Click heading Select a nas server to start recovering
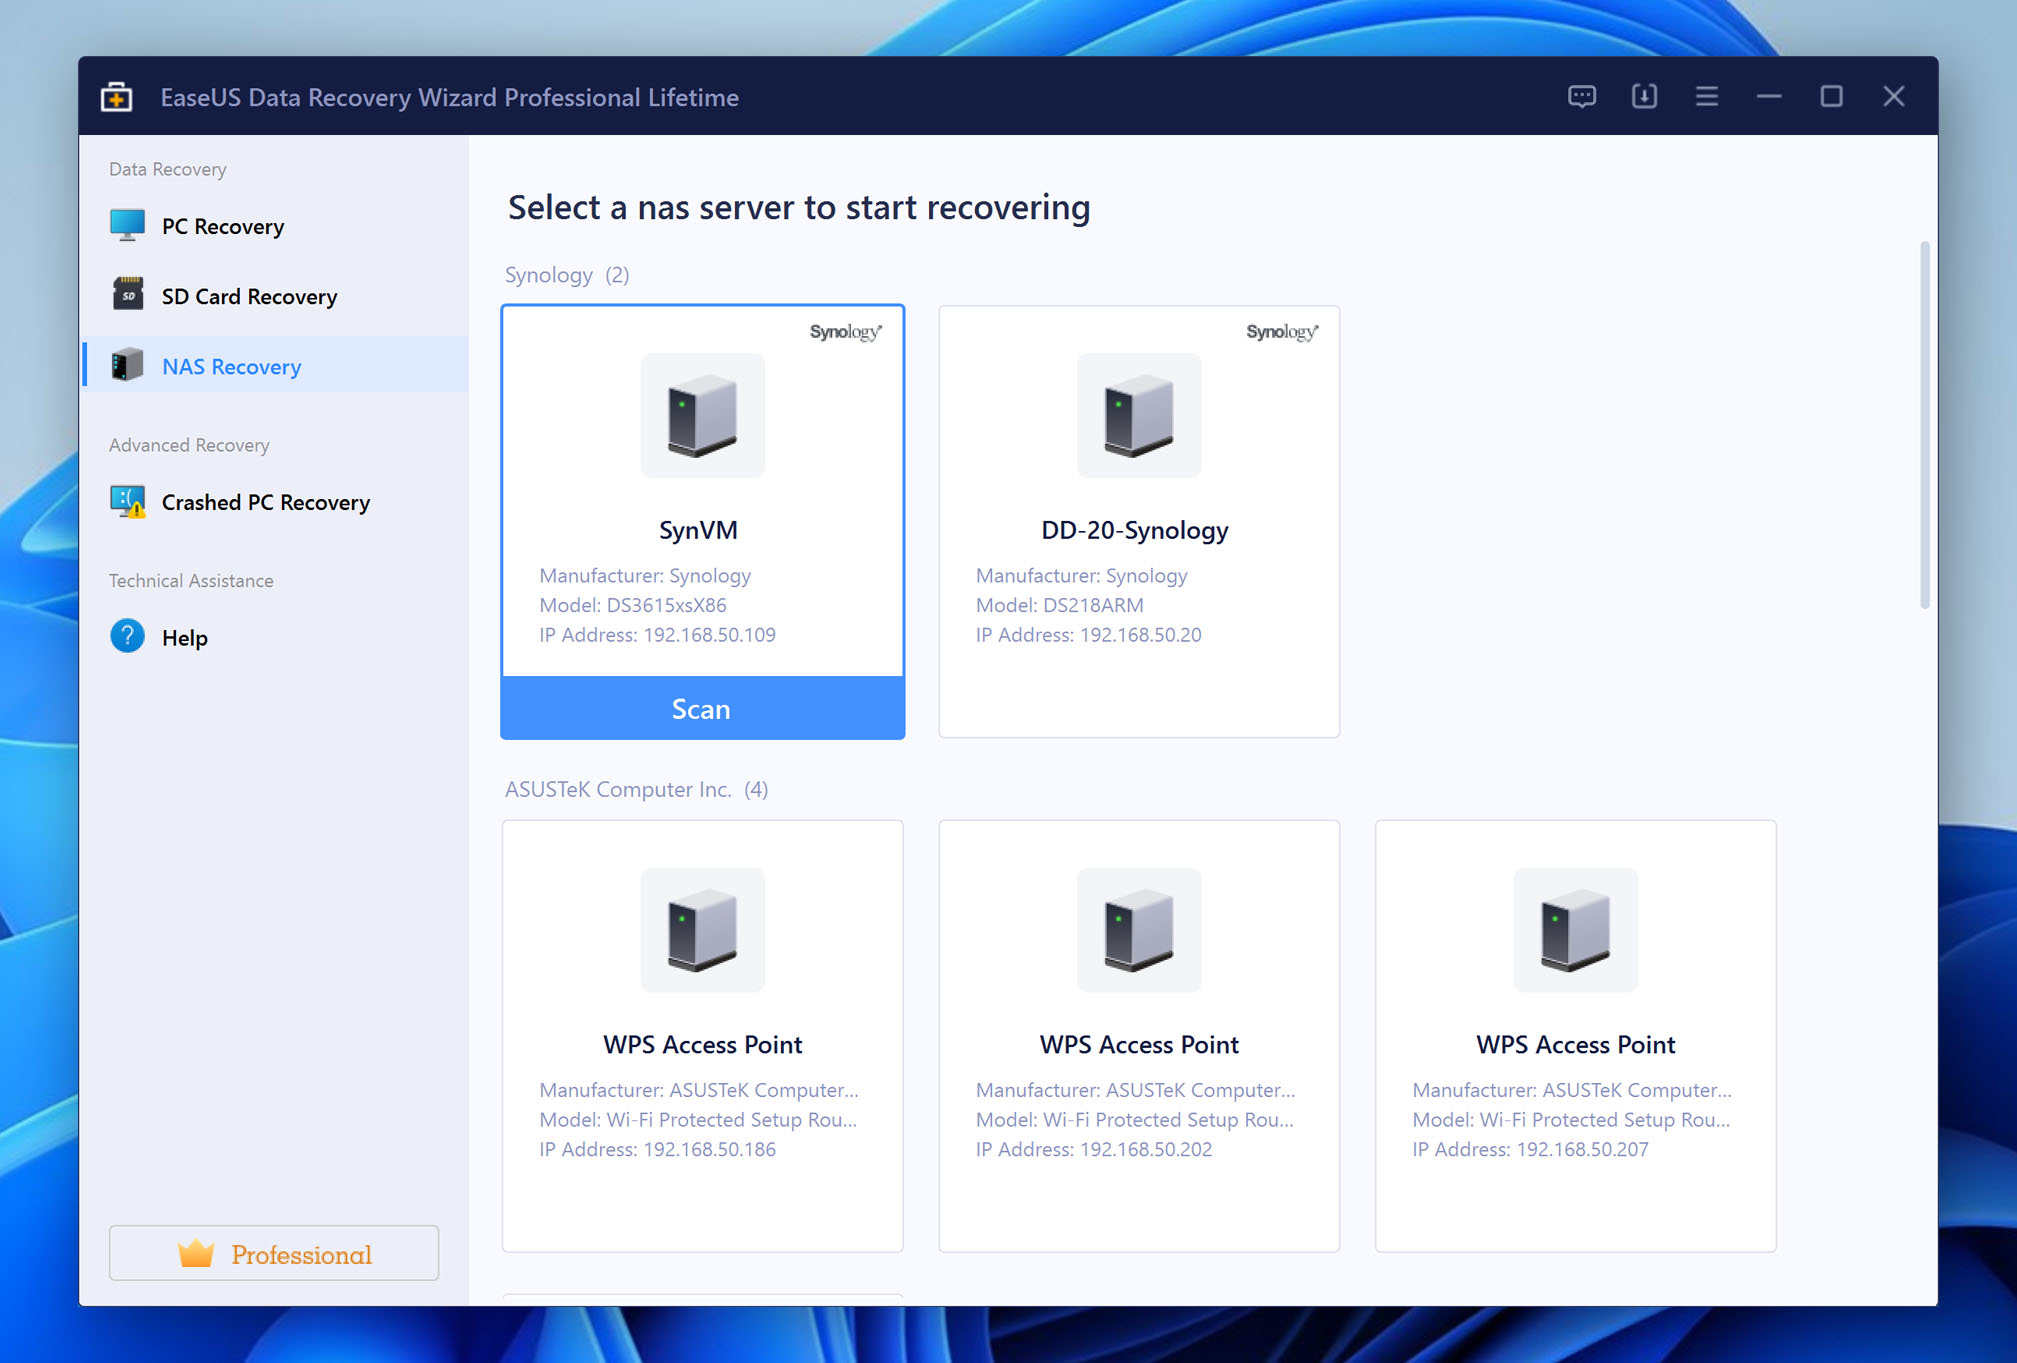 (799, 207)
